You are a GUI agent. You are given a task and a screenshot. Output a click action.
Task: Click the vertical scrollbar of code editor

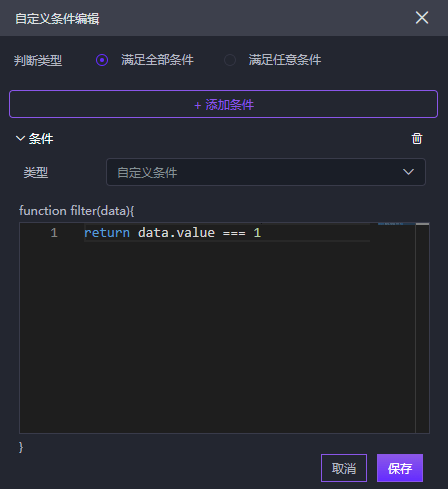click(422, 328)
